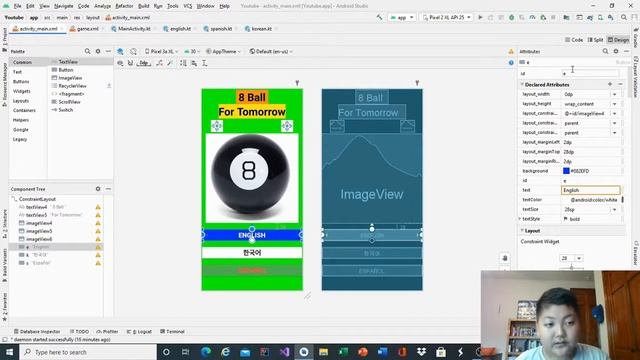
Task: Open Attributes panel settings gear
Action: [616, 51]
